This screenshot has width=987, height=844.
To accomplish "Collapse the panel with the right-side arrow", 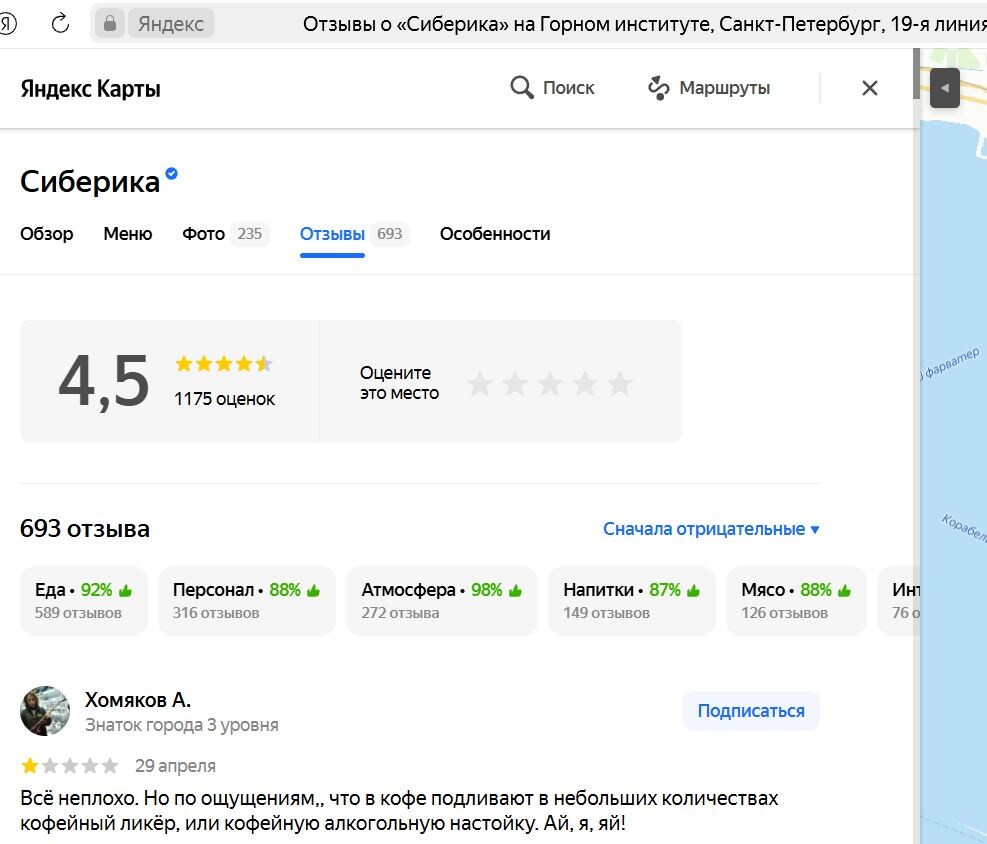I will tap(944, 88).
